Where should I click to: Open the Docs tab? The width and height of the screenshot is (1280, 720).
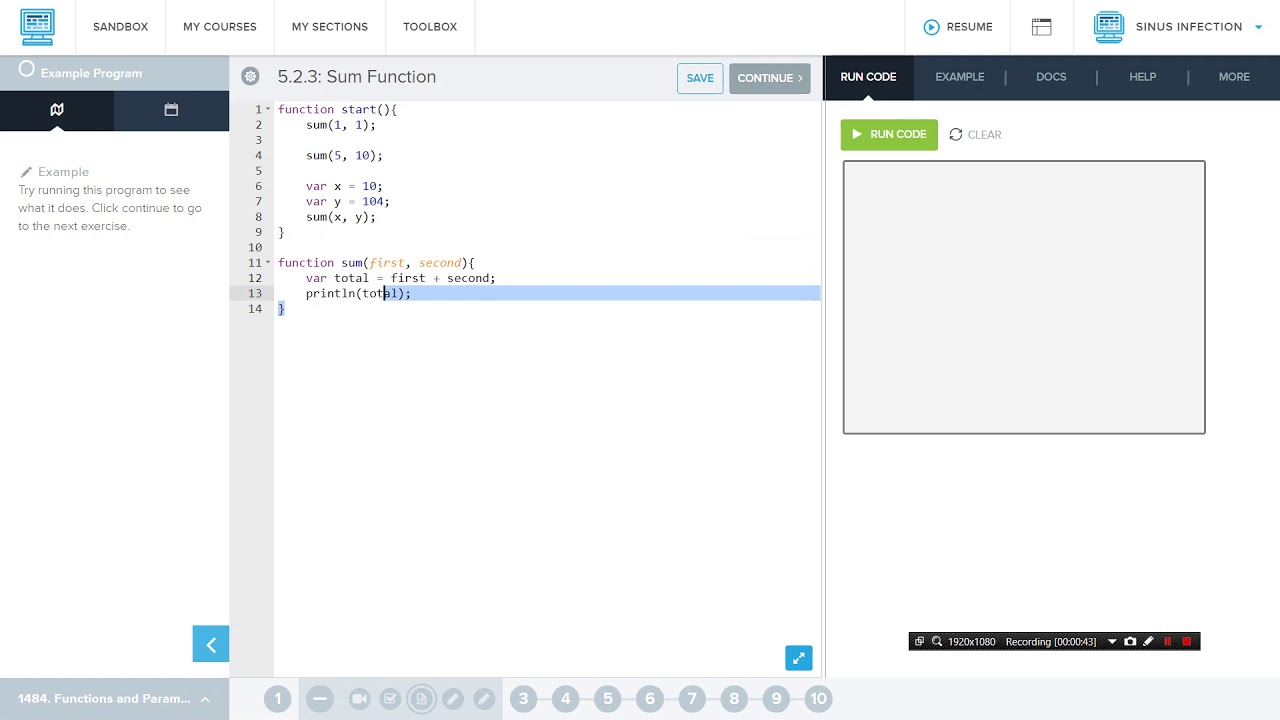point(1051,77)
